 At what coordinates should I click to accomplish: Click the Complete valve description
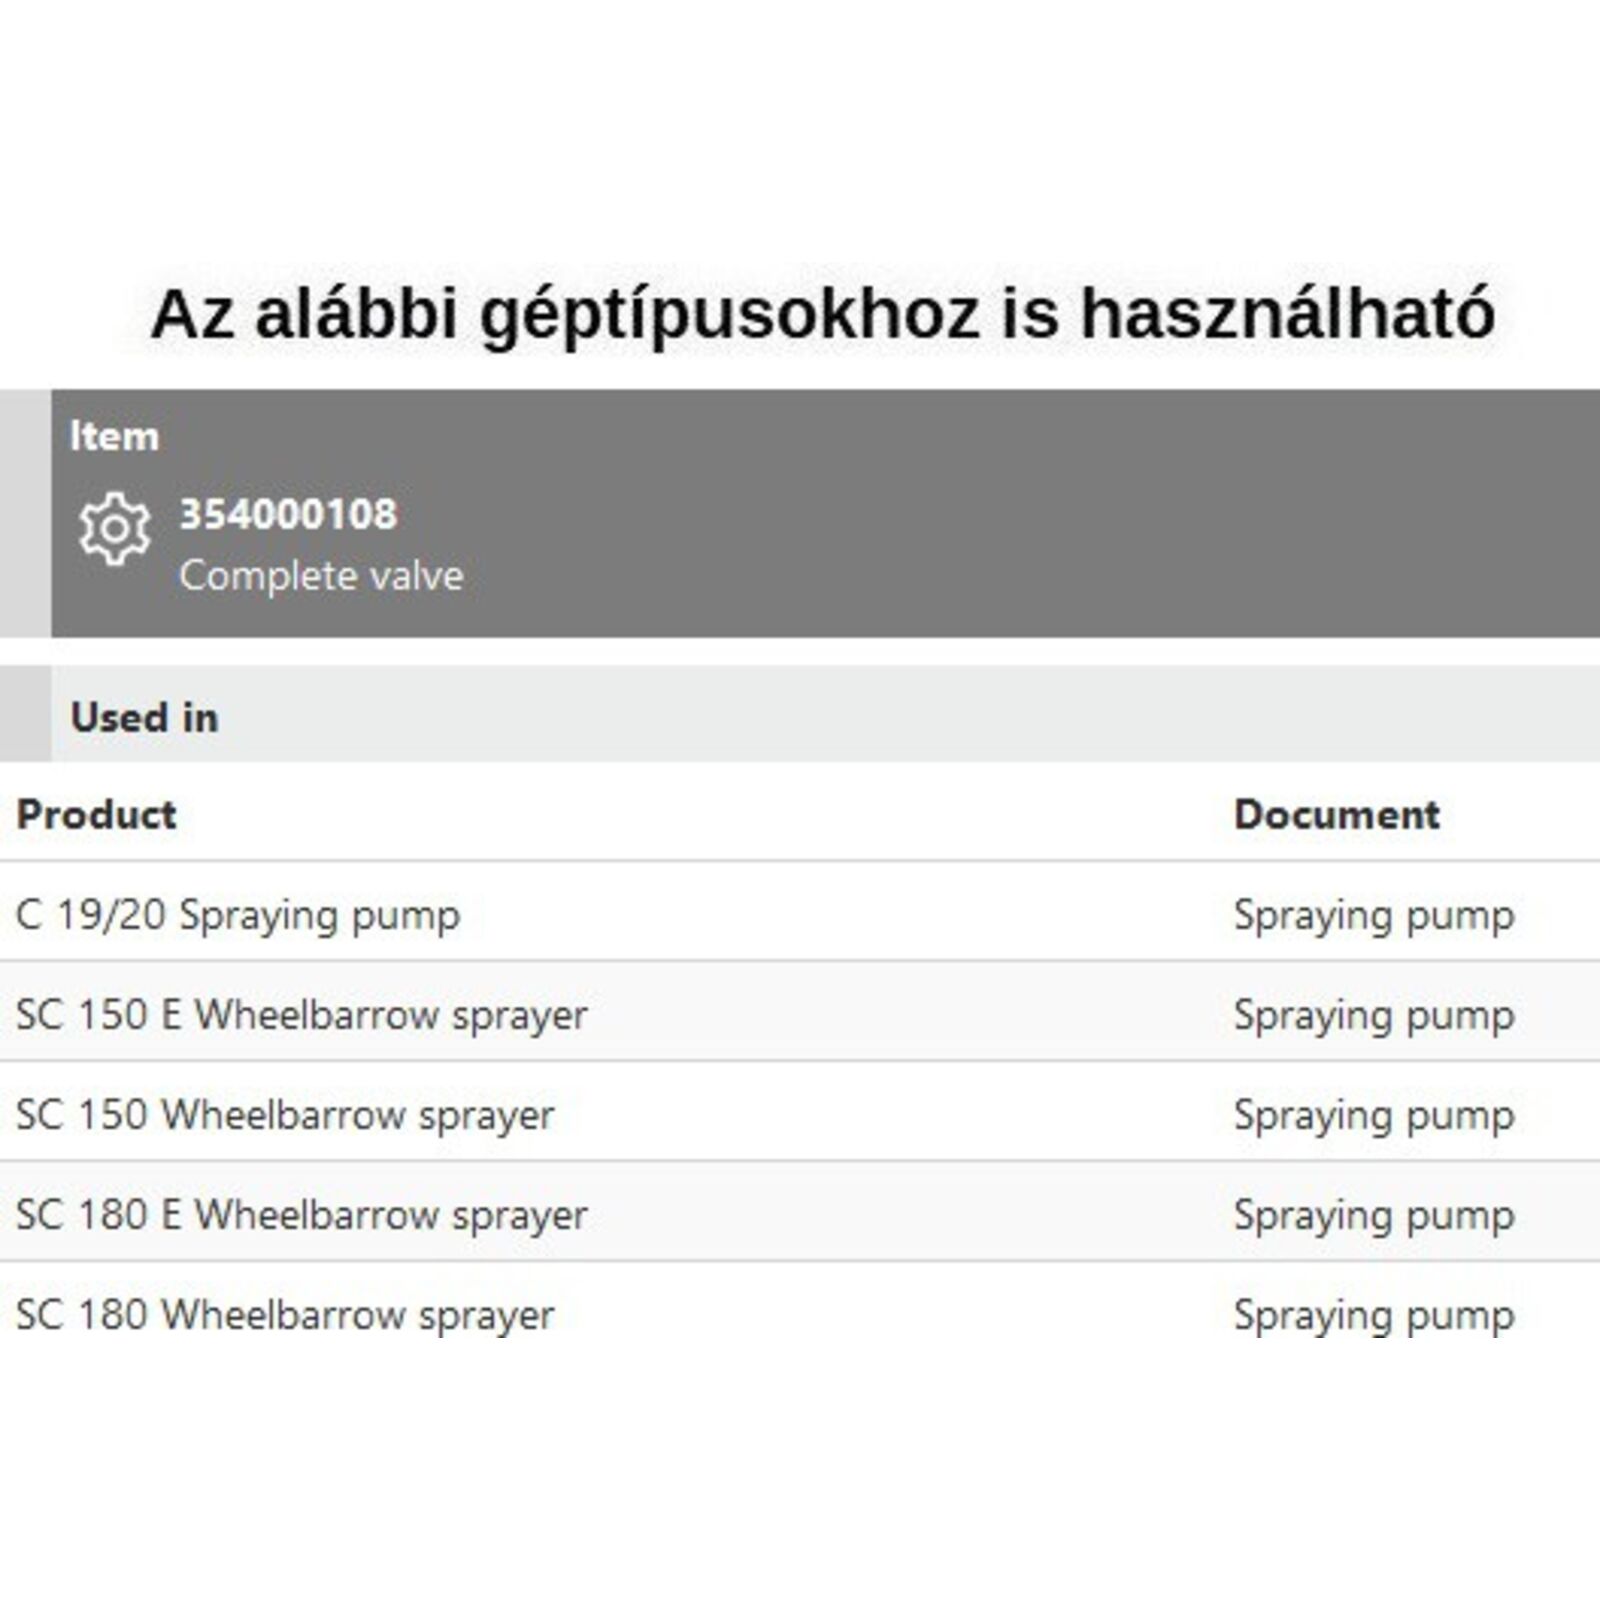[x=321, y=576]
